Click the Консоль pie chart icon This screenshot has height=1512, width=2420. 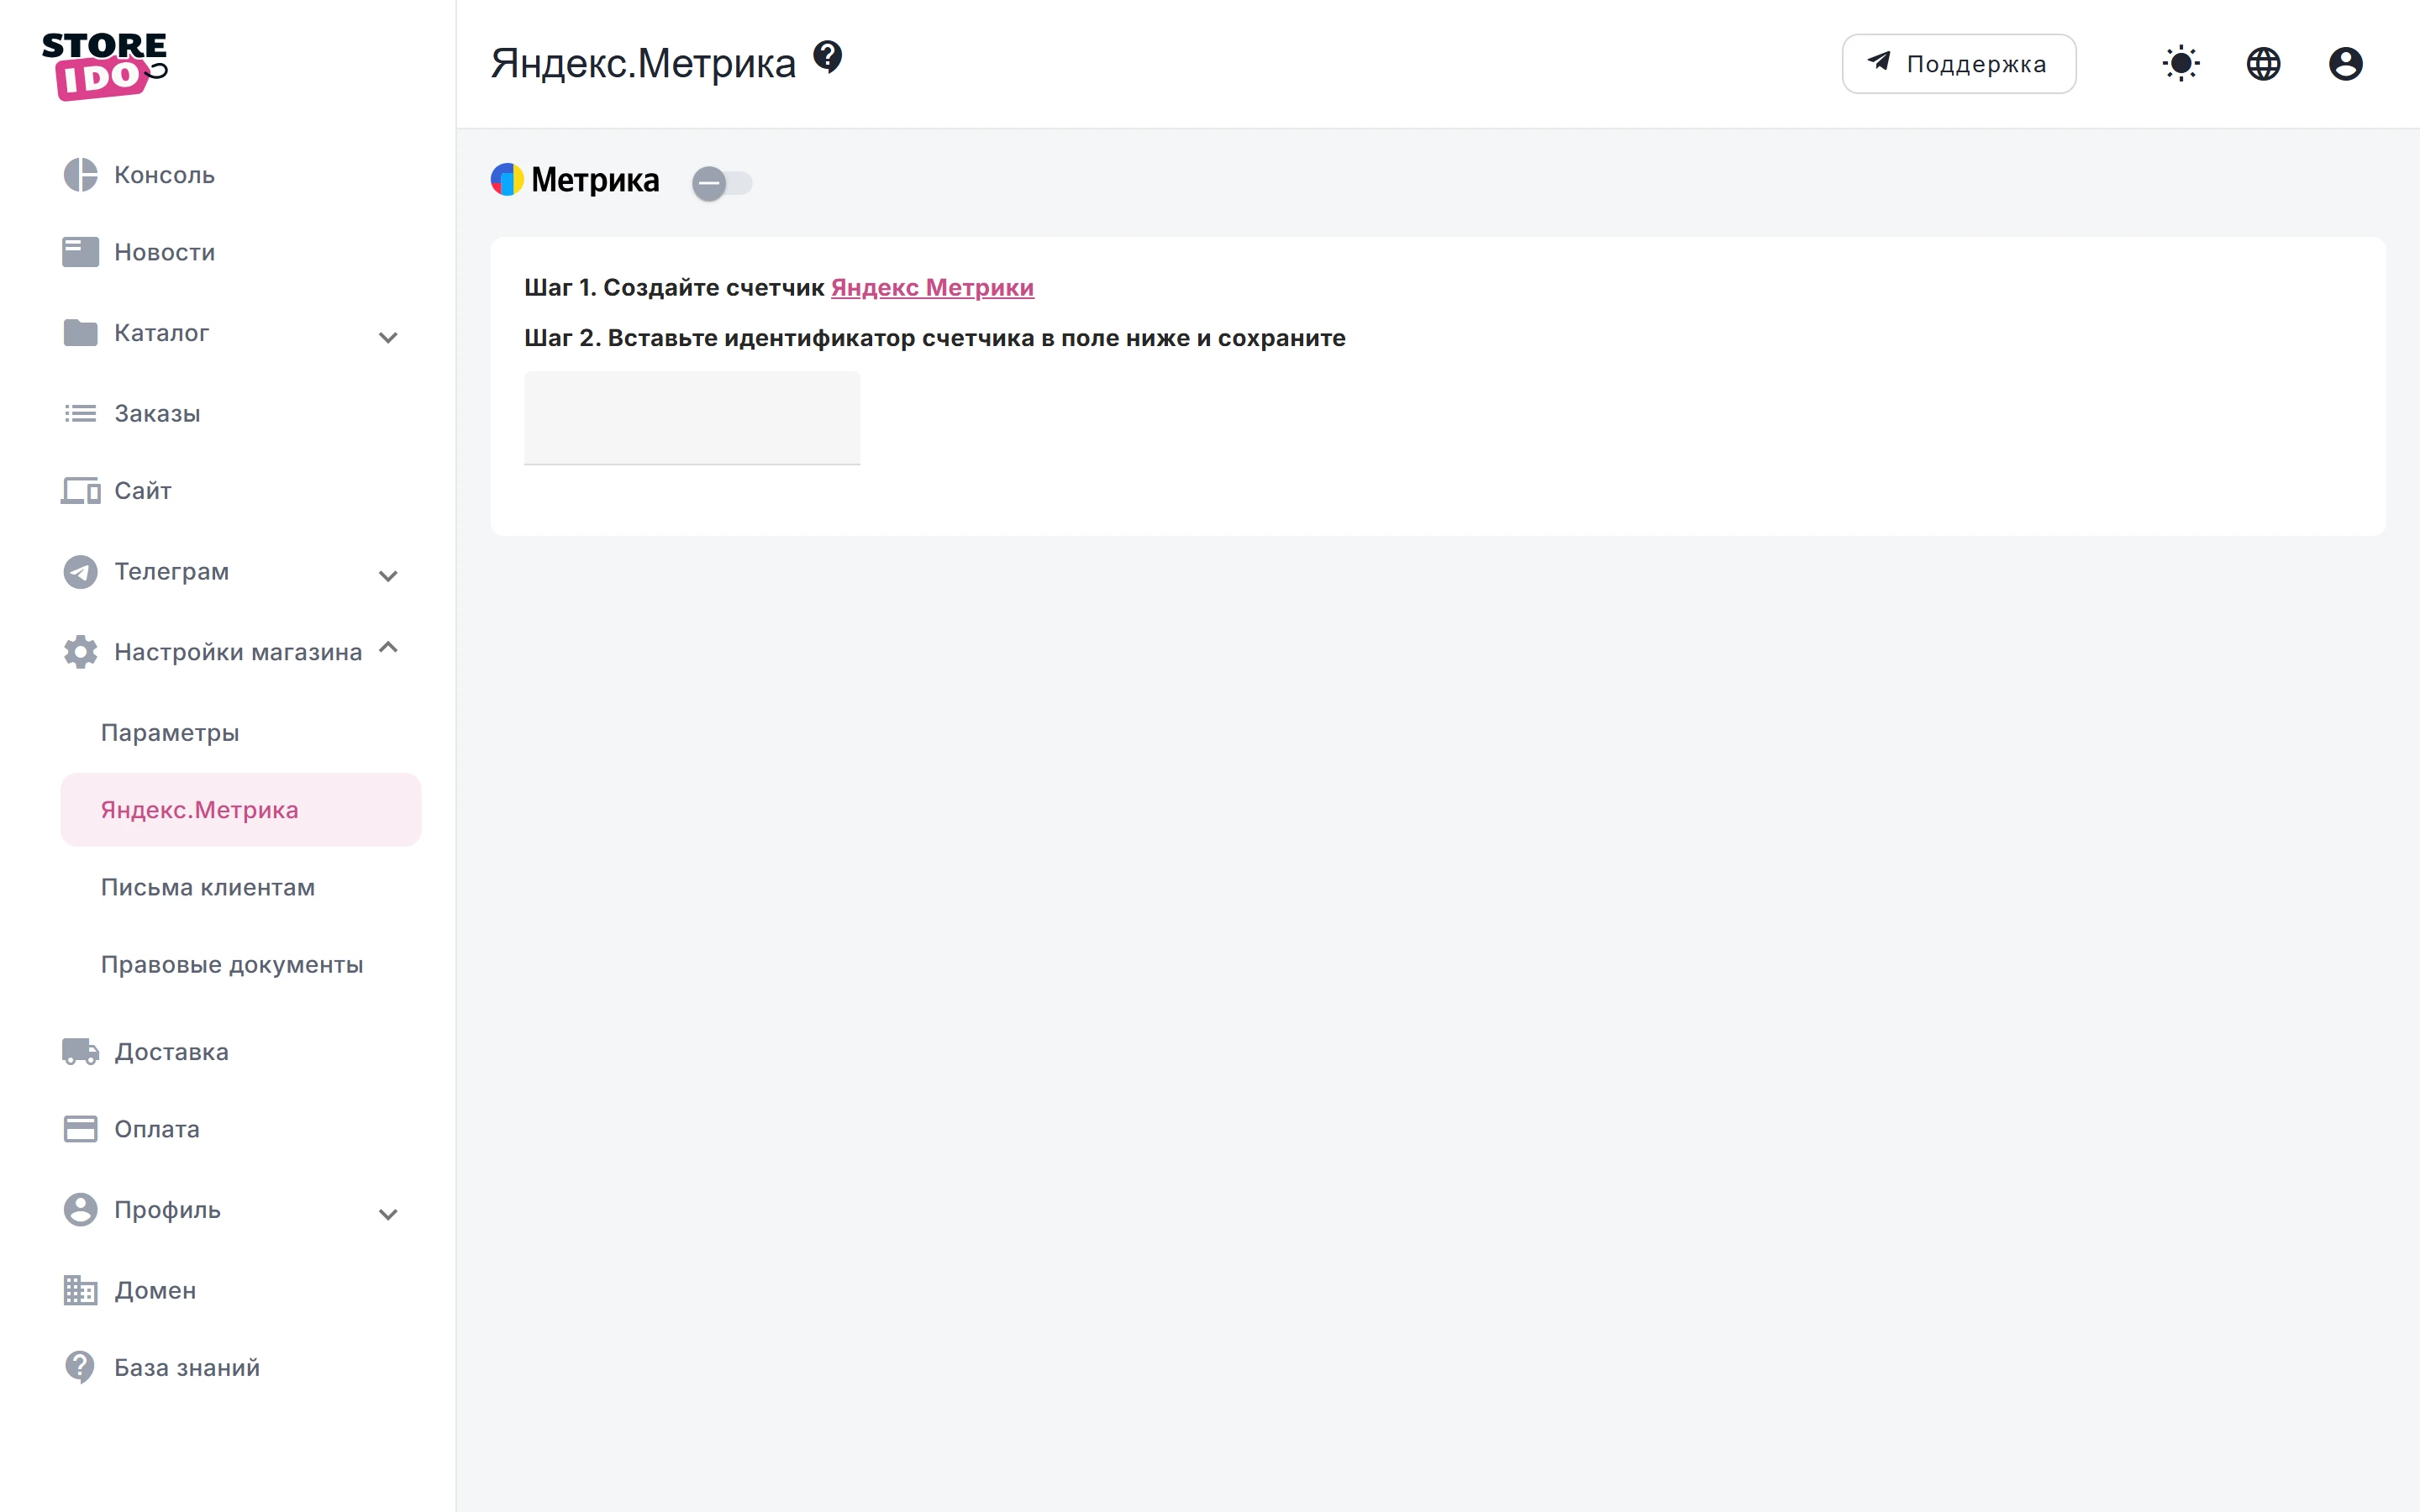point(80,175)
